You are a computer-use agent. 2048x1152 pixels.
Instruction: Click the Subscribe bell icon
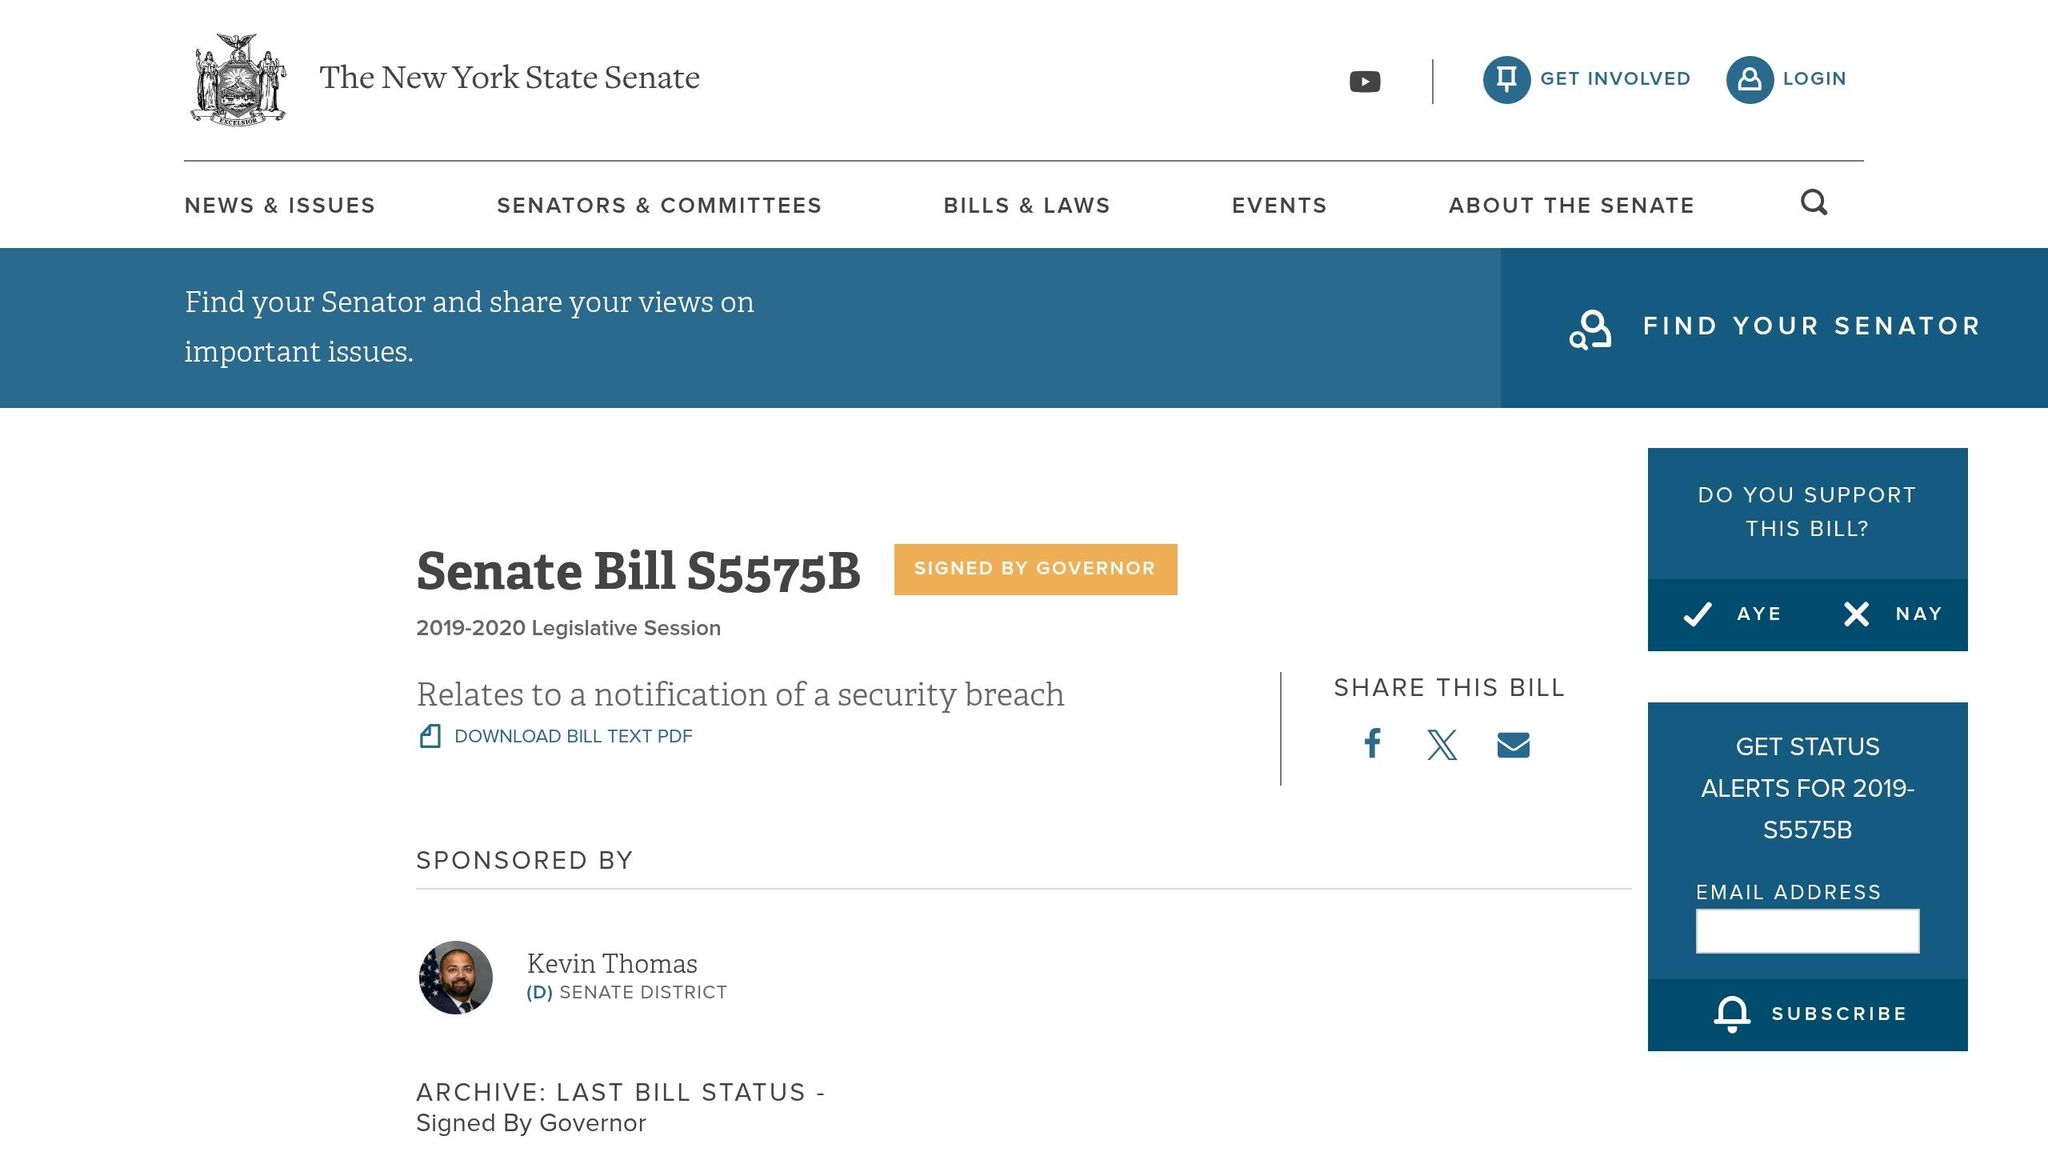pos(1732,1014)
